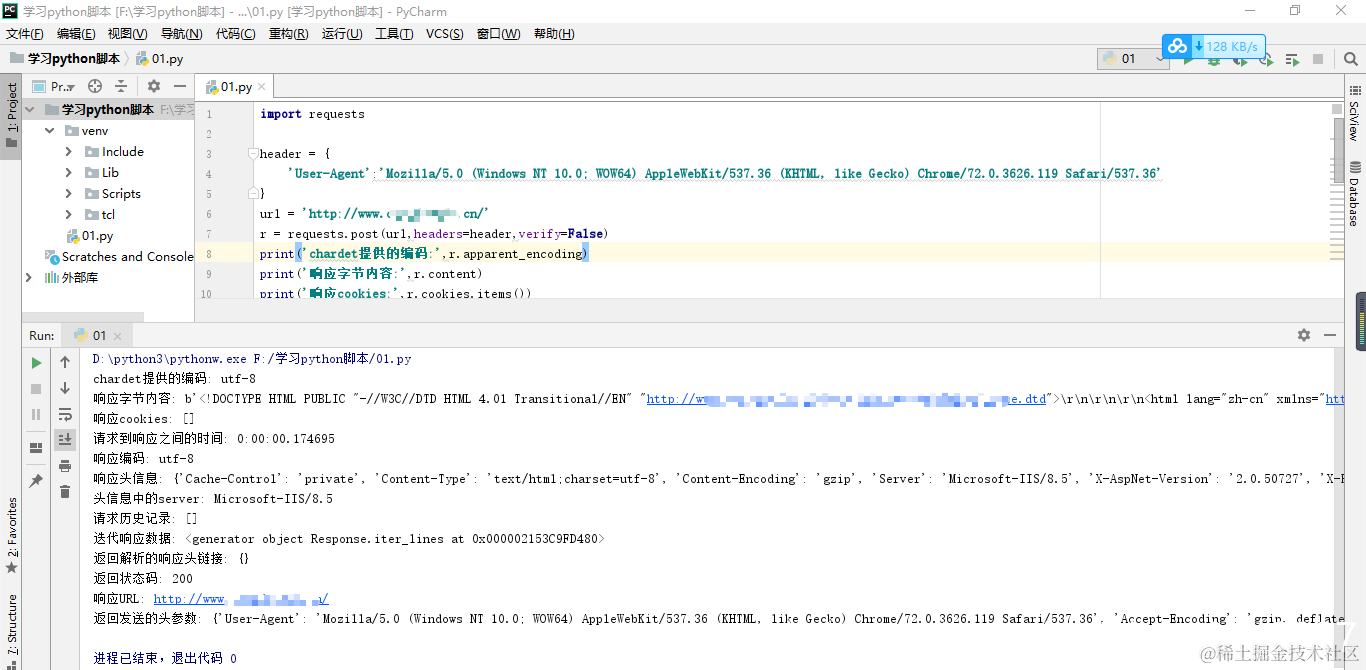This screenshot has width=1366, height=670.
Task: Click 学习python脚本 in breadcrumb bar
Action: pyautogui.click(x=64, y=59)
